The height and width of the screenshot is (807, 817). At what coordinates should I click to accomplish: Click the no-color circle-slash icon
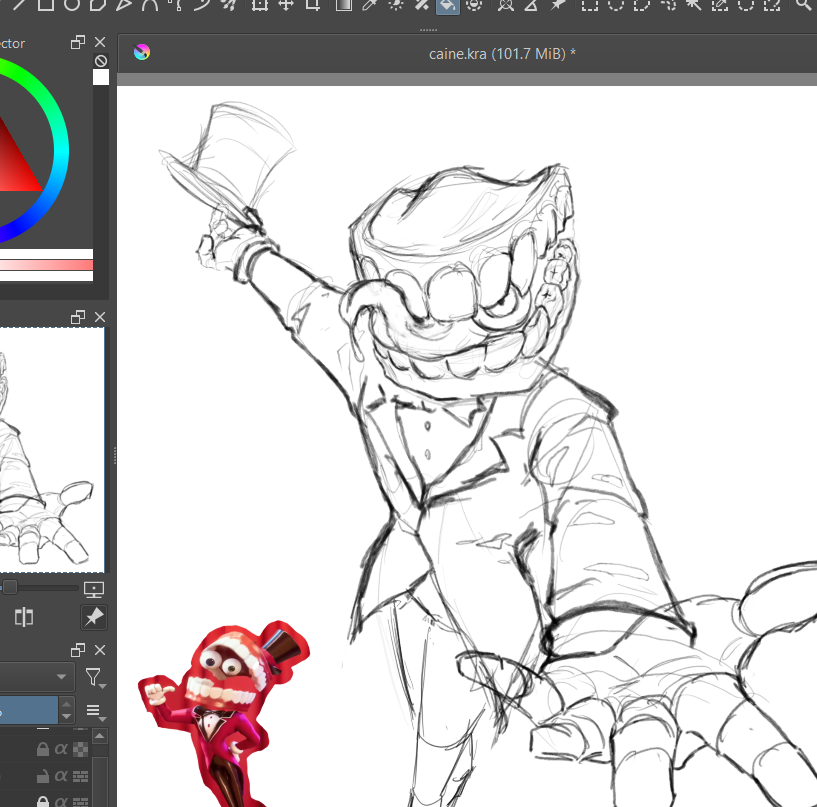[101, 61]
